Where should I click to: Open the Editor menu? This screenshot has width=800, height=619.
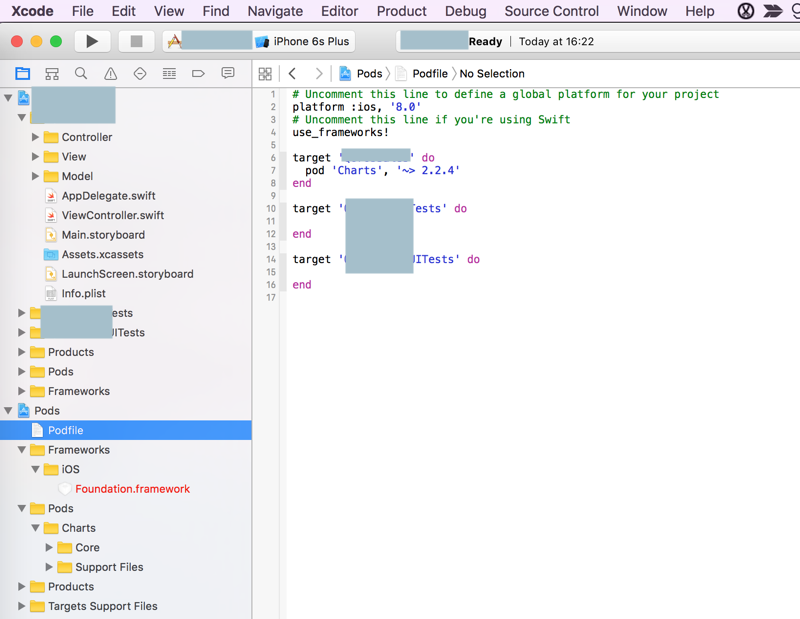tap(339, 11)
